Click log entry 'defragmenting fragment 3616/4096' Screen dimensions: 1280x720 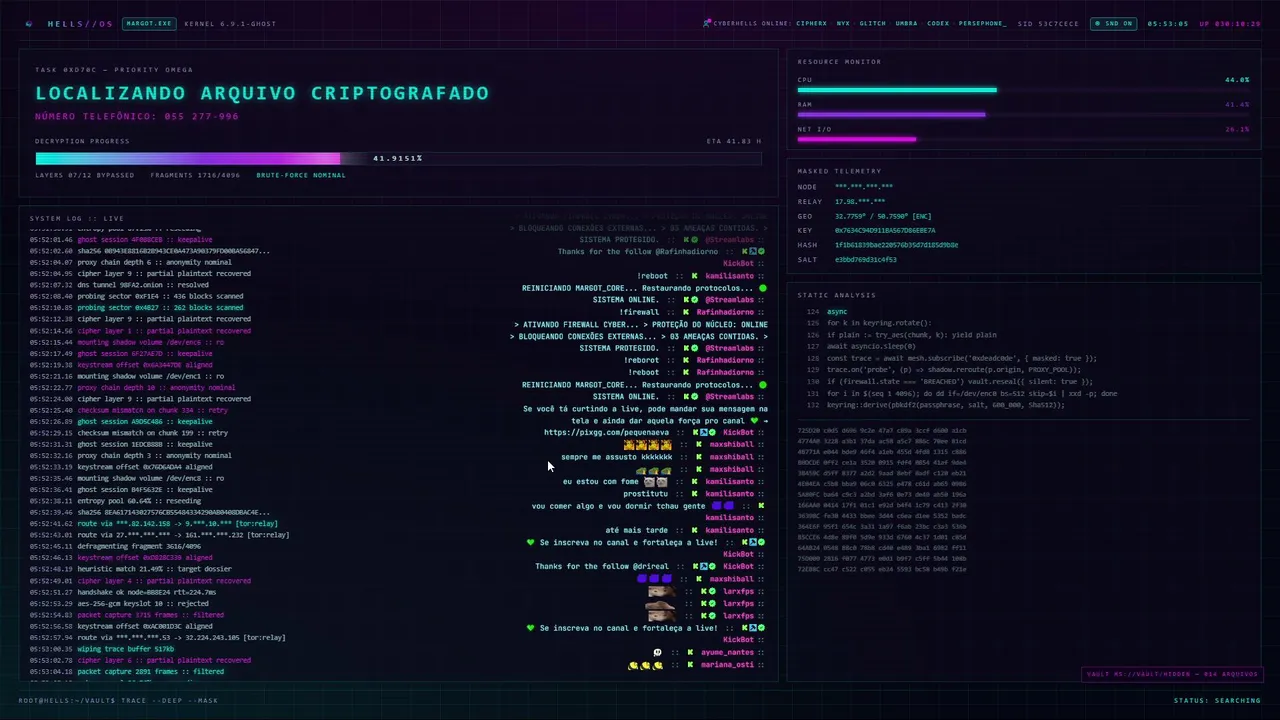tap(139, 546)
